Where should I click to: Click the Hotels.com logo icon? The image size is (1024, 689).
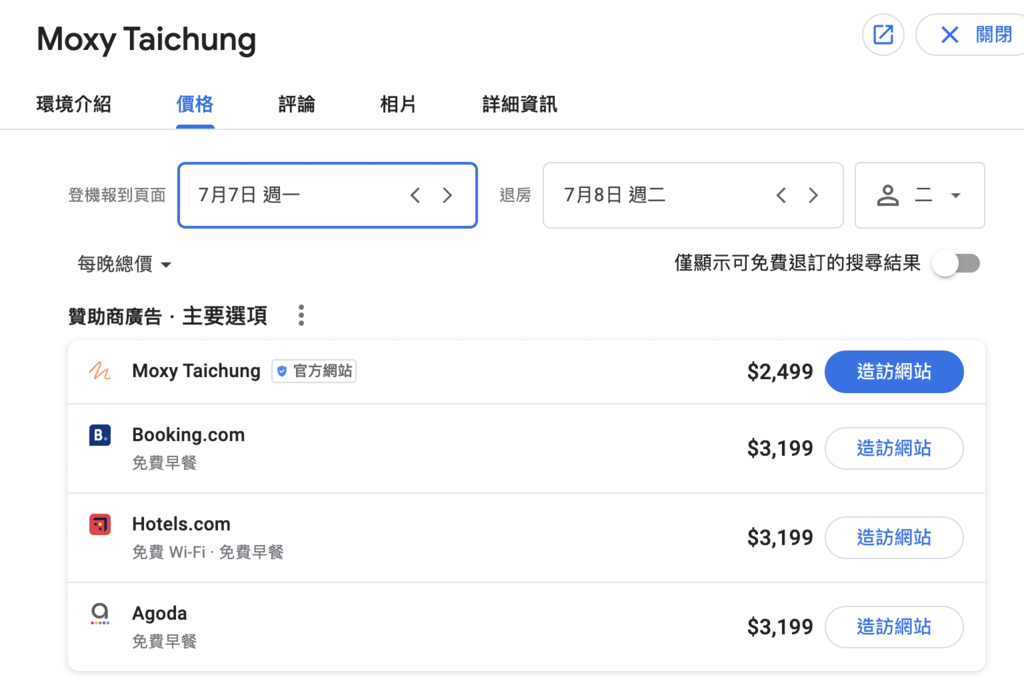pos(100,524)
